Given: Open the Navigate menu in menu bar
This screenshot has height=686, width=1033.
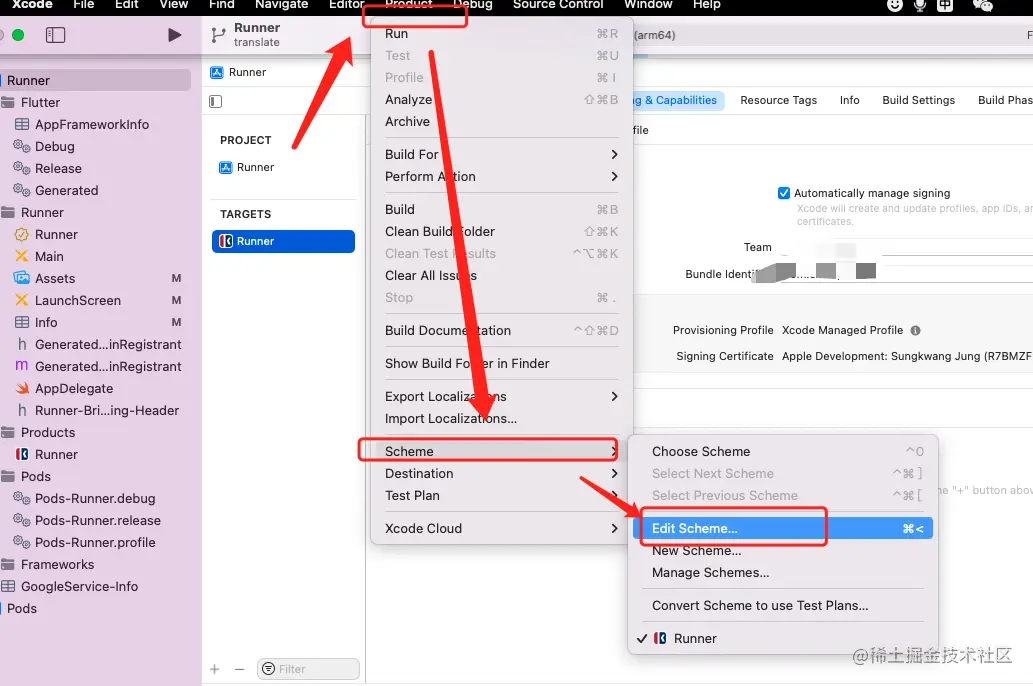Looking at the screenshot, I should [281, 5].
